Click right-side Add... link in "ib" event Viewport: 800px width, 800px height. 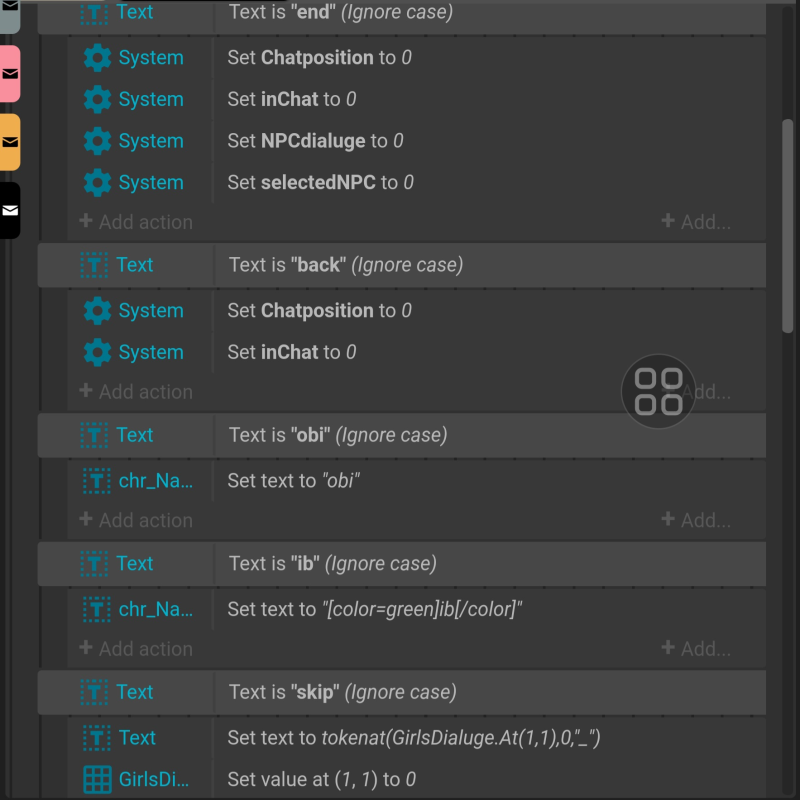pos(696,648)
